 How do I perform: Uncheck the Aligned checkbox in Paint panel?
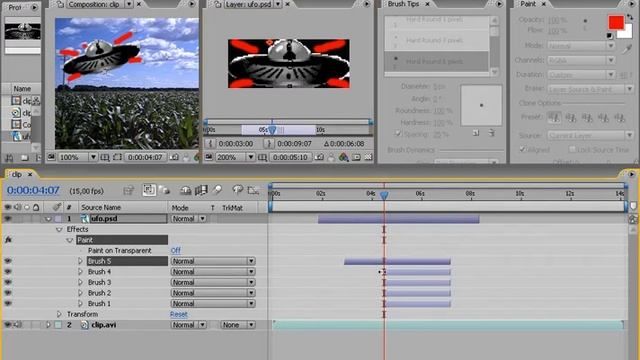(522, 149)
